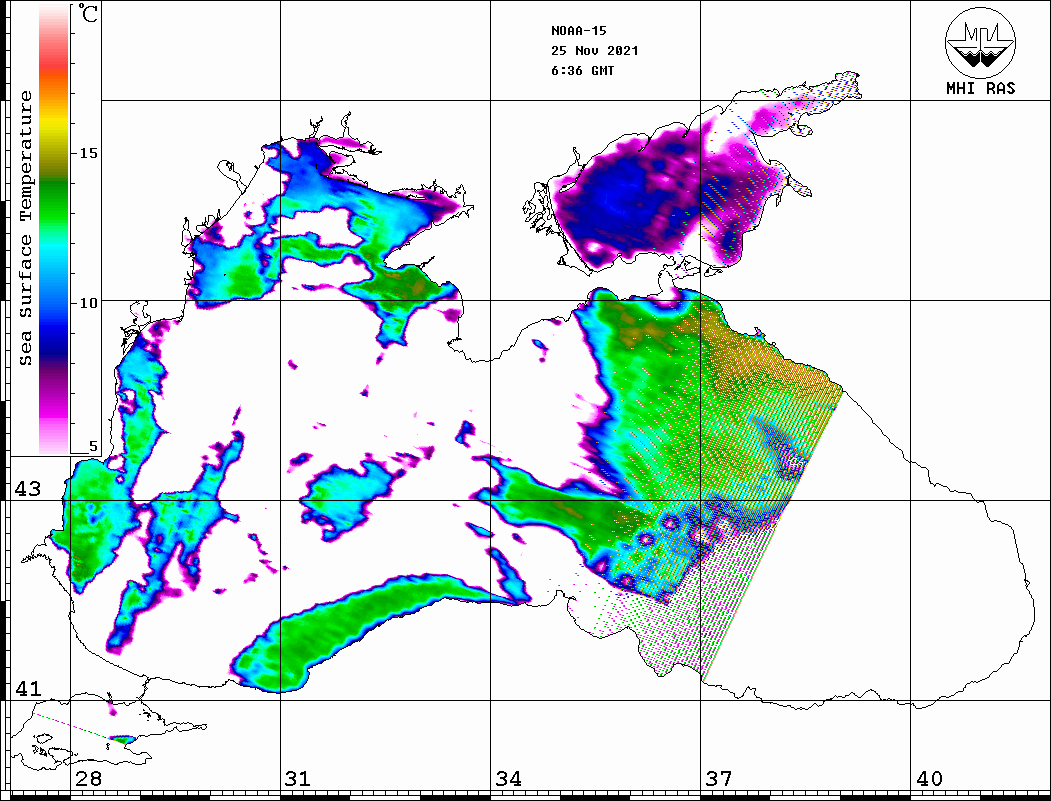Click the temperature color scale bar
Viewport: 1051px width, 801px height.
point(54,229)
